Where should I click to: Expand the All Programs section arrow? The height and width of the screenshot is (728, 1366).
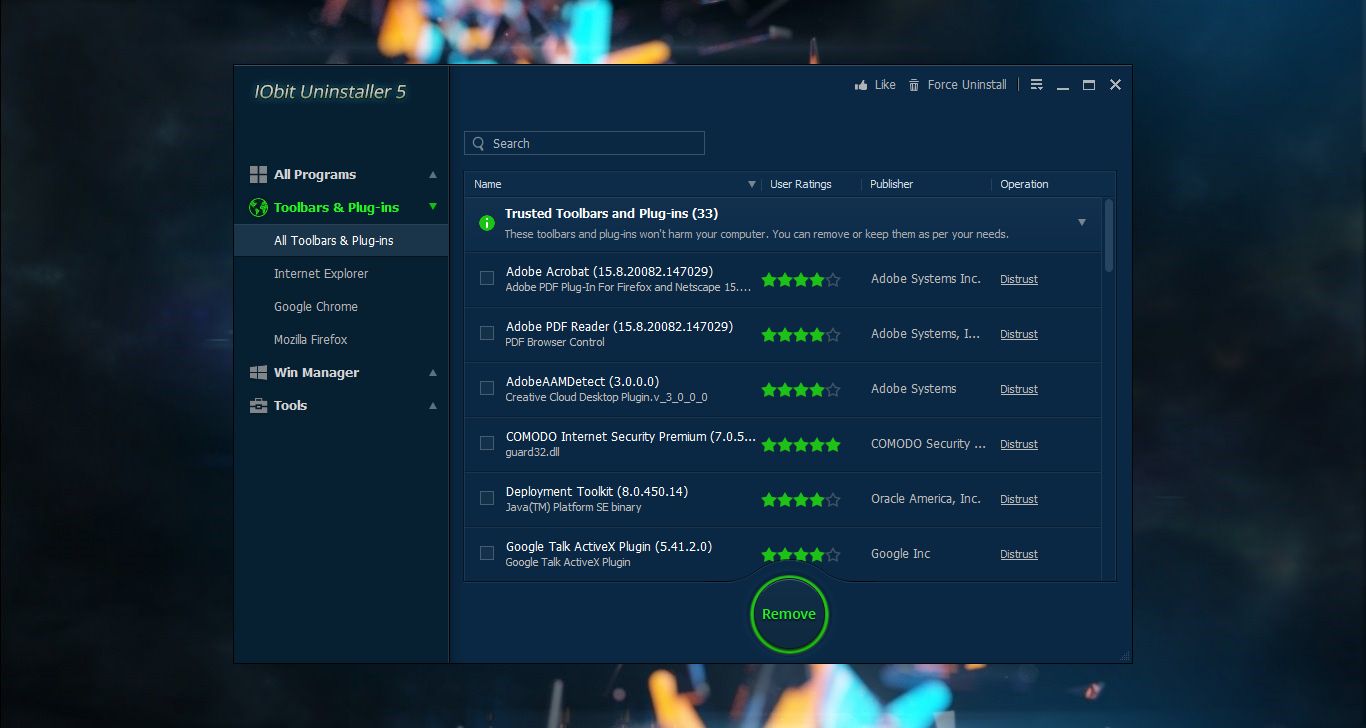click(x=433, y=174)
